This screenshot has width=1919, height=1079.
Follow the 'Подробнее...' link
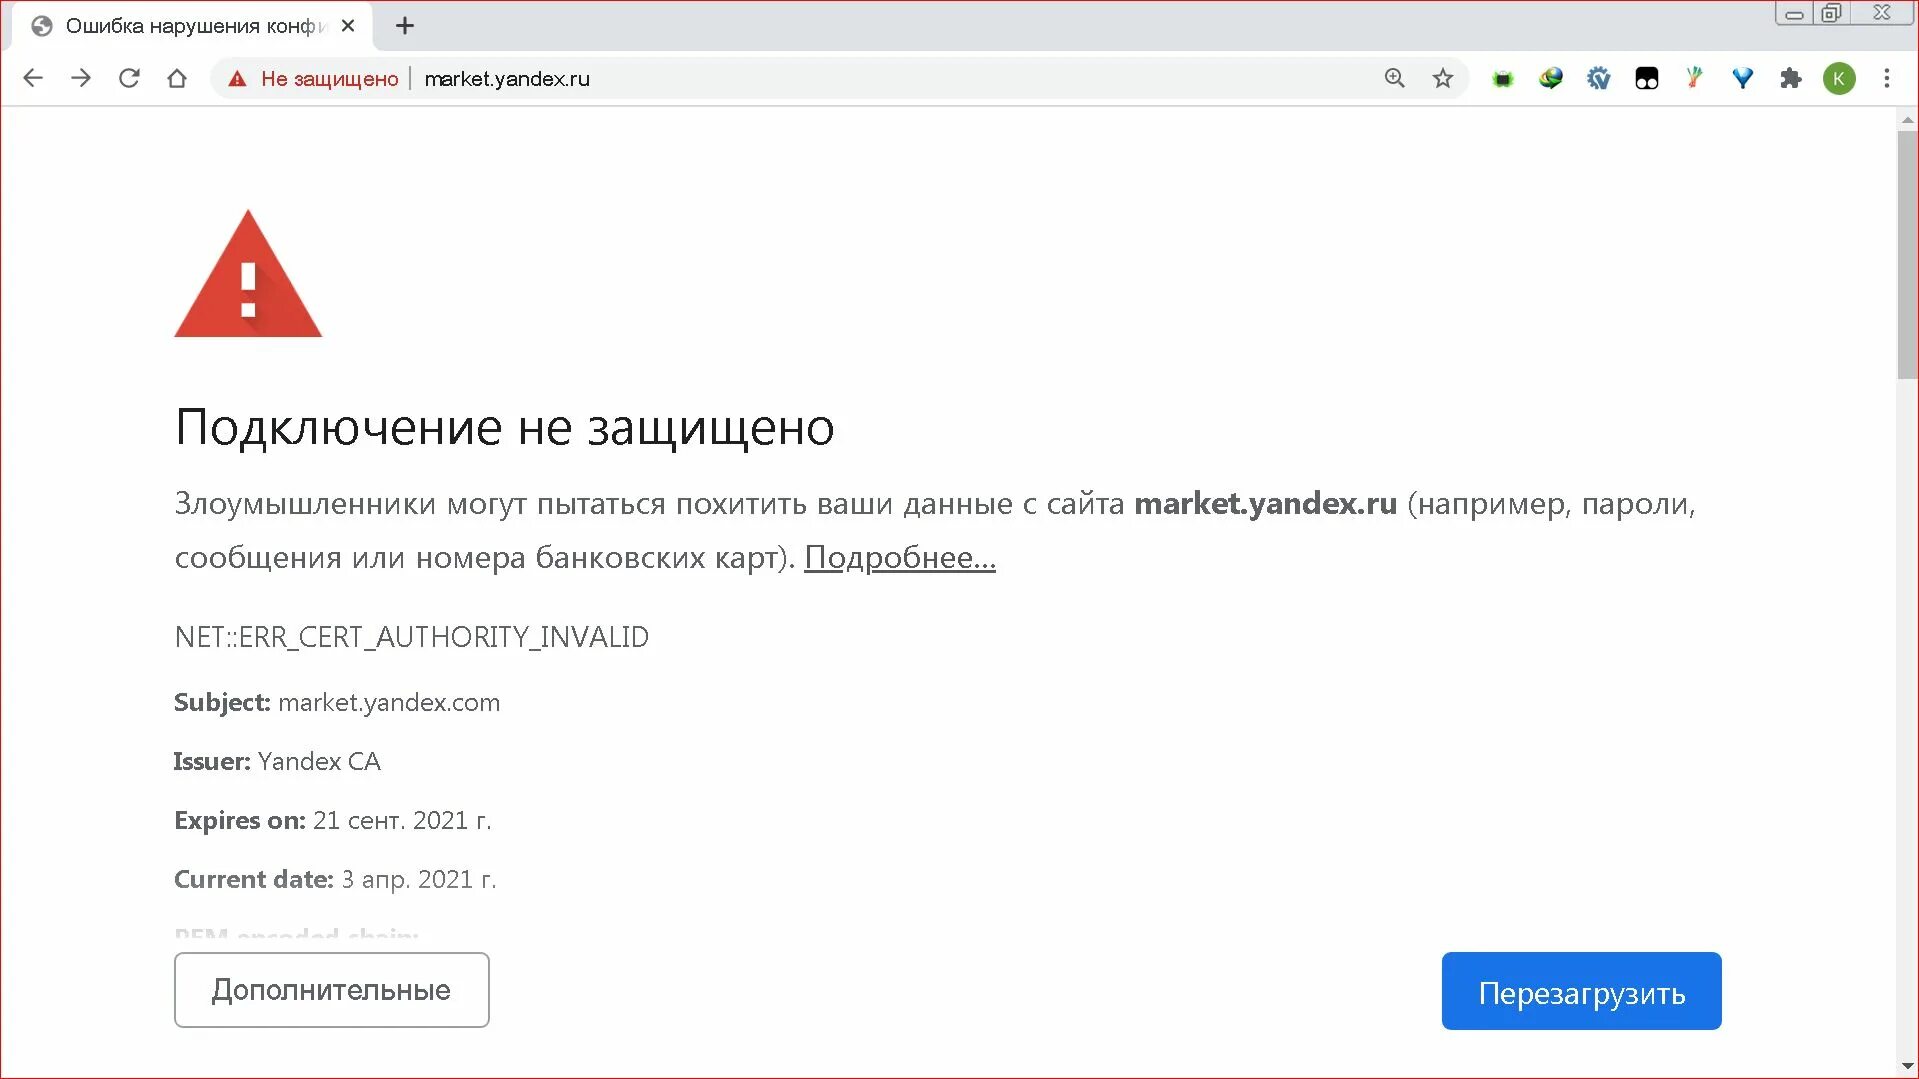[900, 557]
